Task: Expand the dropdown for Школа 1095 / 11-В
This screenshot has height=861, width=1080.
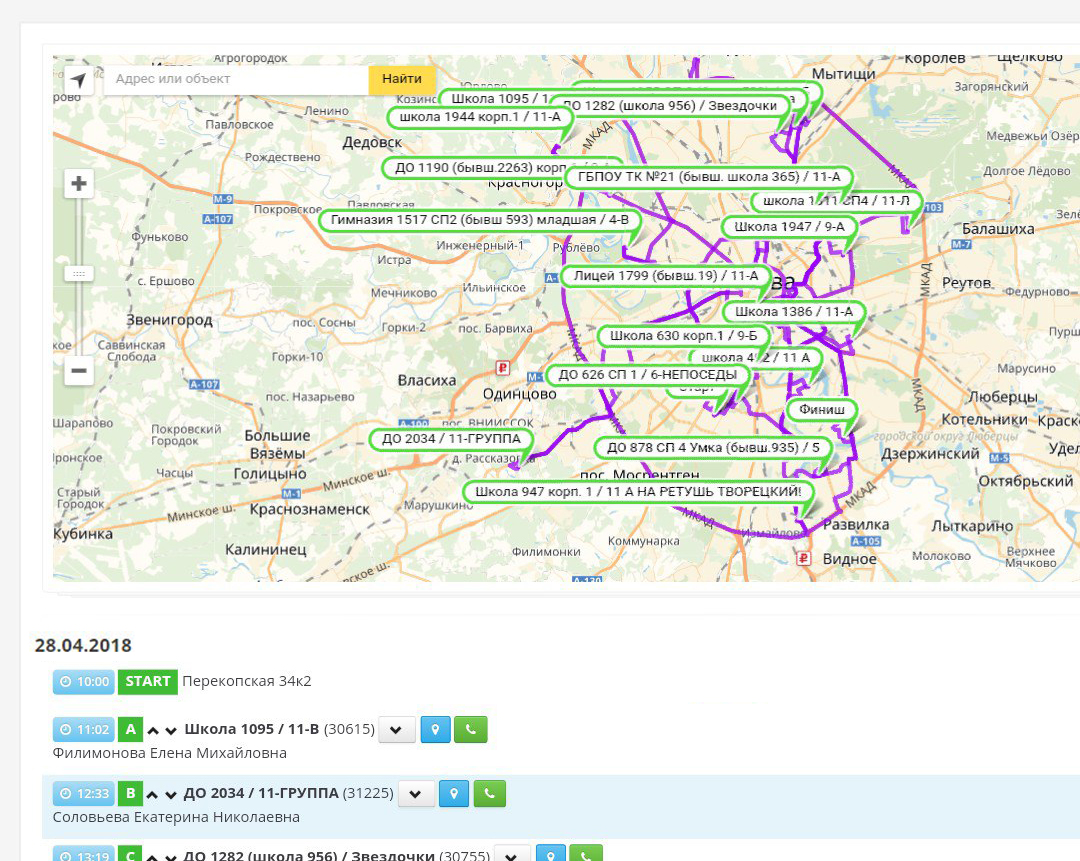Action: tap(397, 729)
